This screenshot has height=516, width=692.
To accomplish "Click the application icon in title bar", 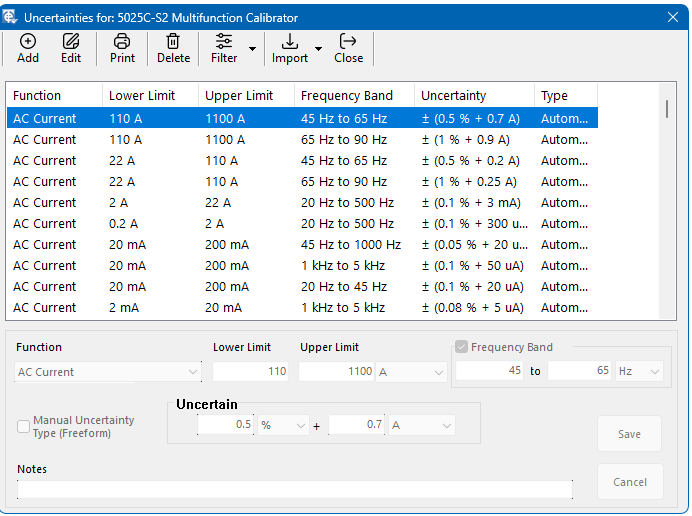I will [11, 17].
